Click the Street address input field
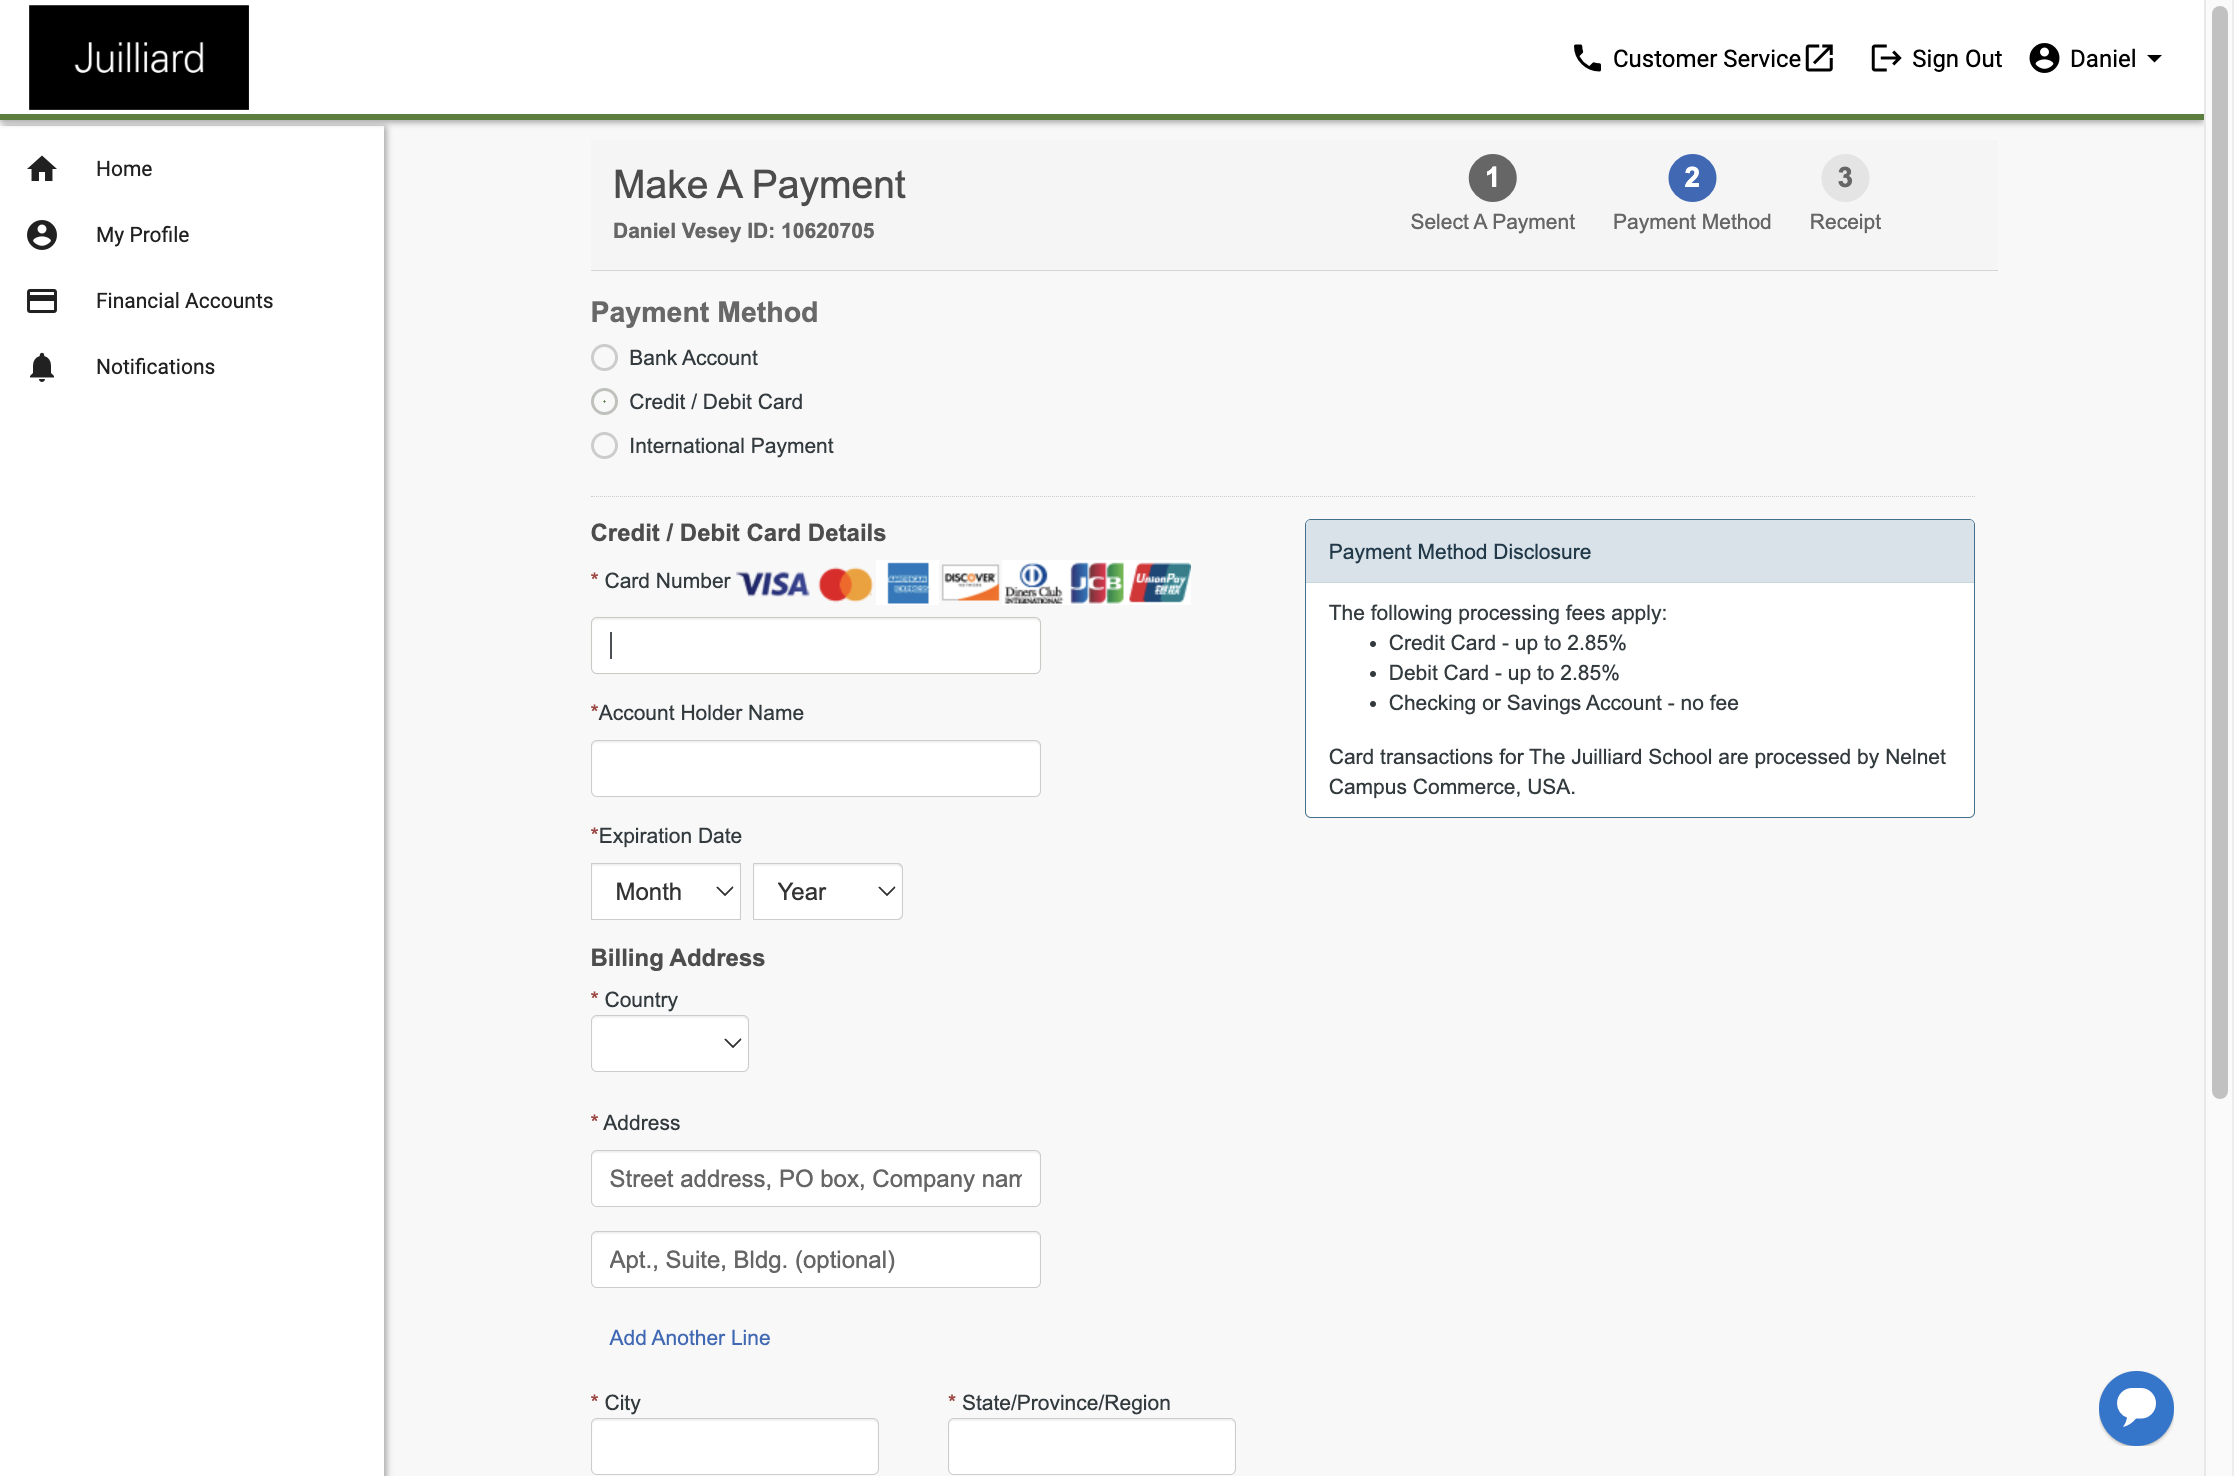Screen dimensions: 2234x1476 click(816, 1179)
